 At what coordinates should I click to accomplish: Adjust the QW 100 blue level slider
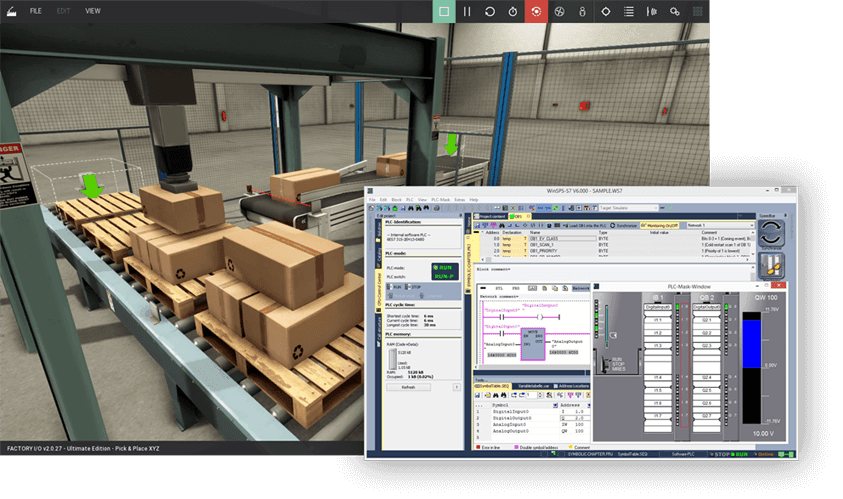(x=751, y=344)
